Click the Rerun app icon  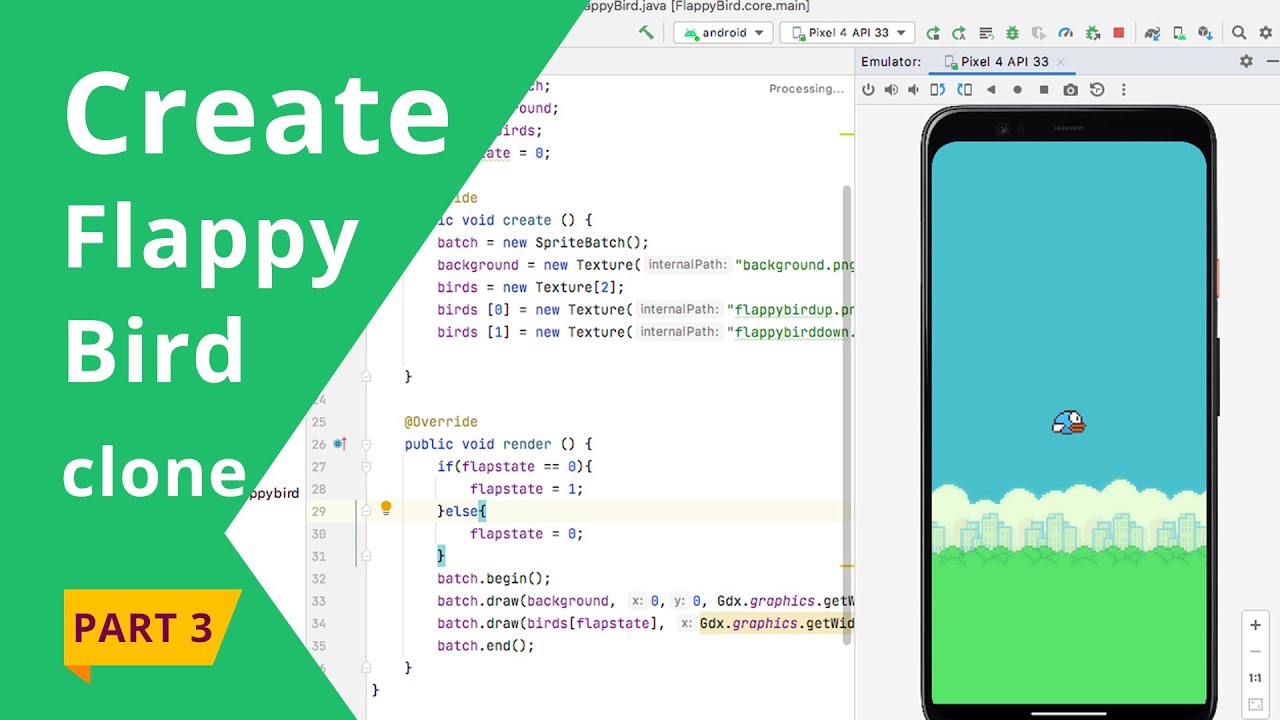click(933, 33)
